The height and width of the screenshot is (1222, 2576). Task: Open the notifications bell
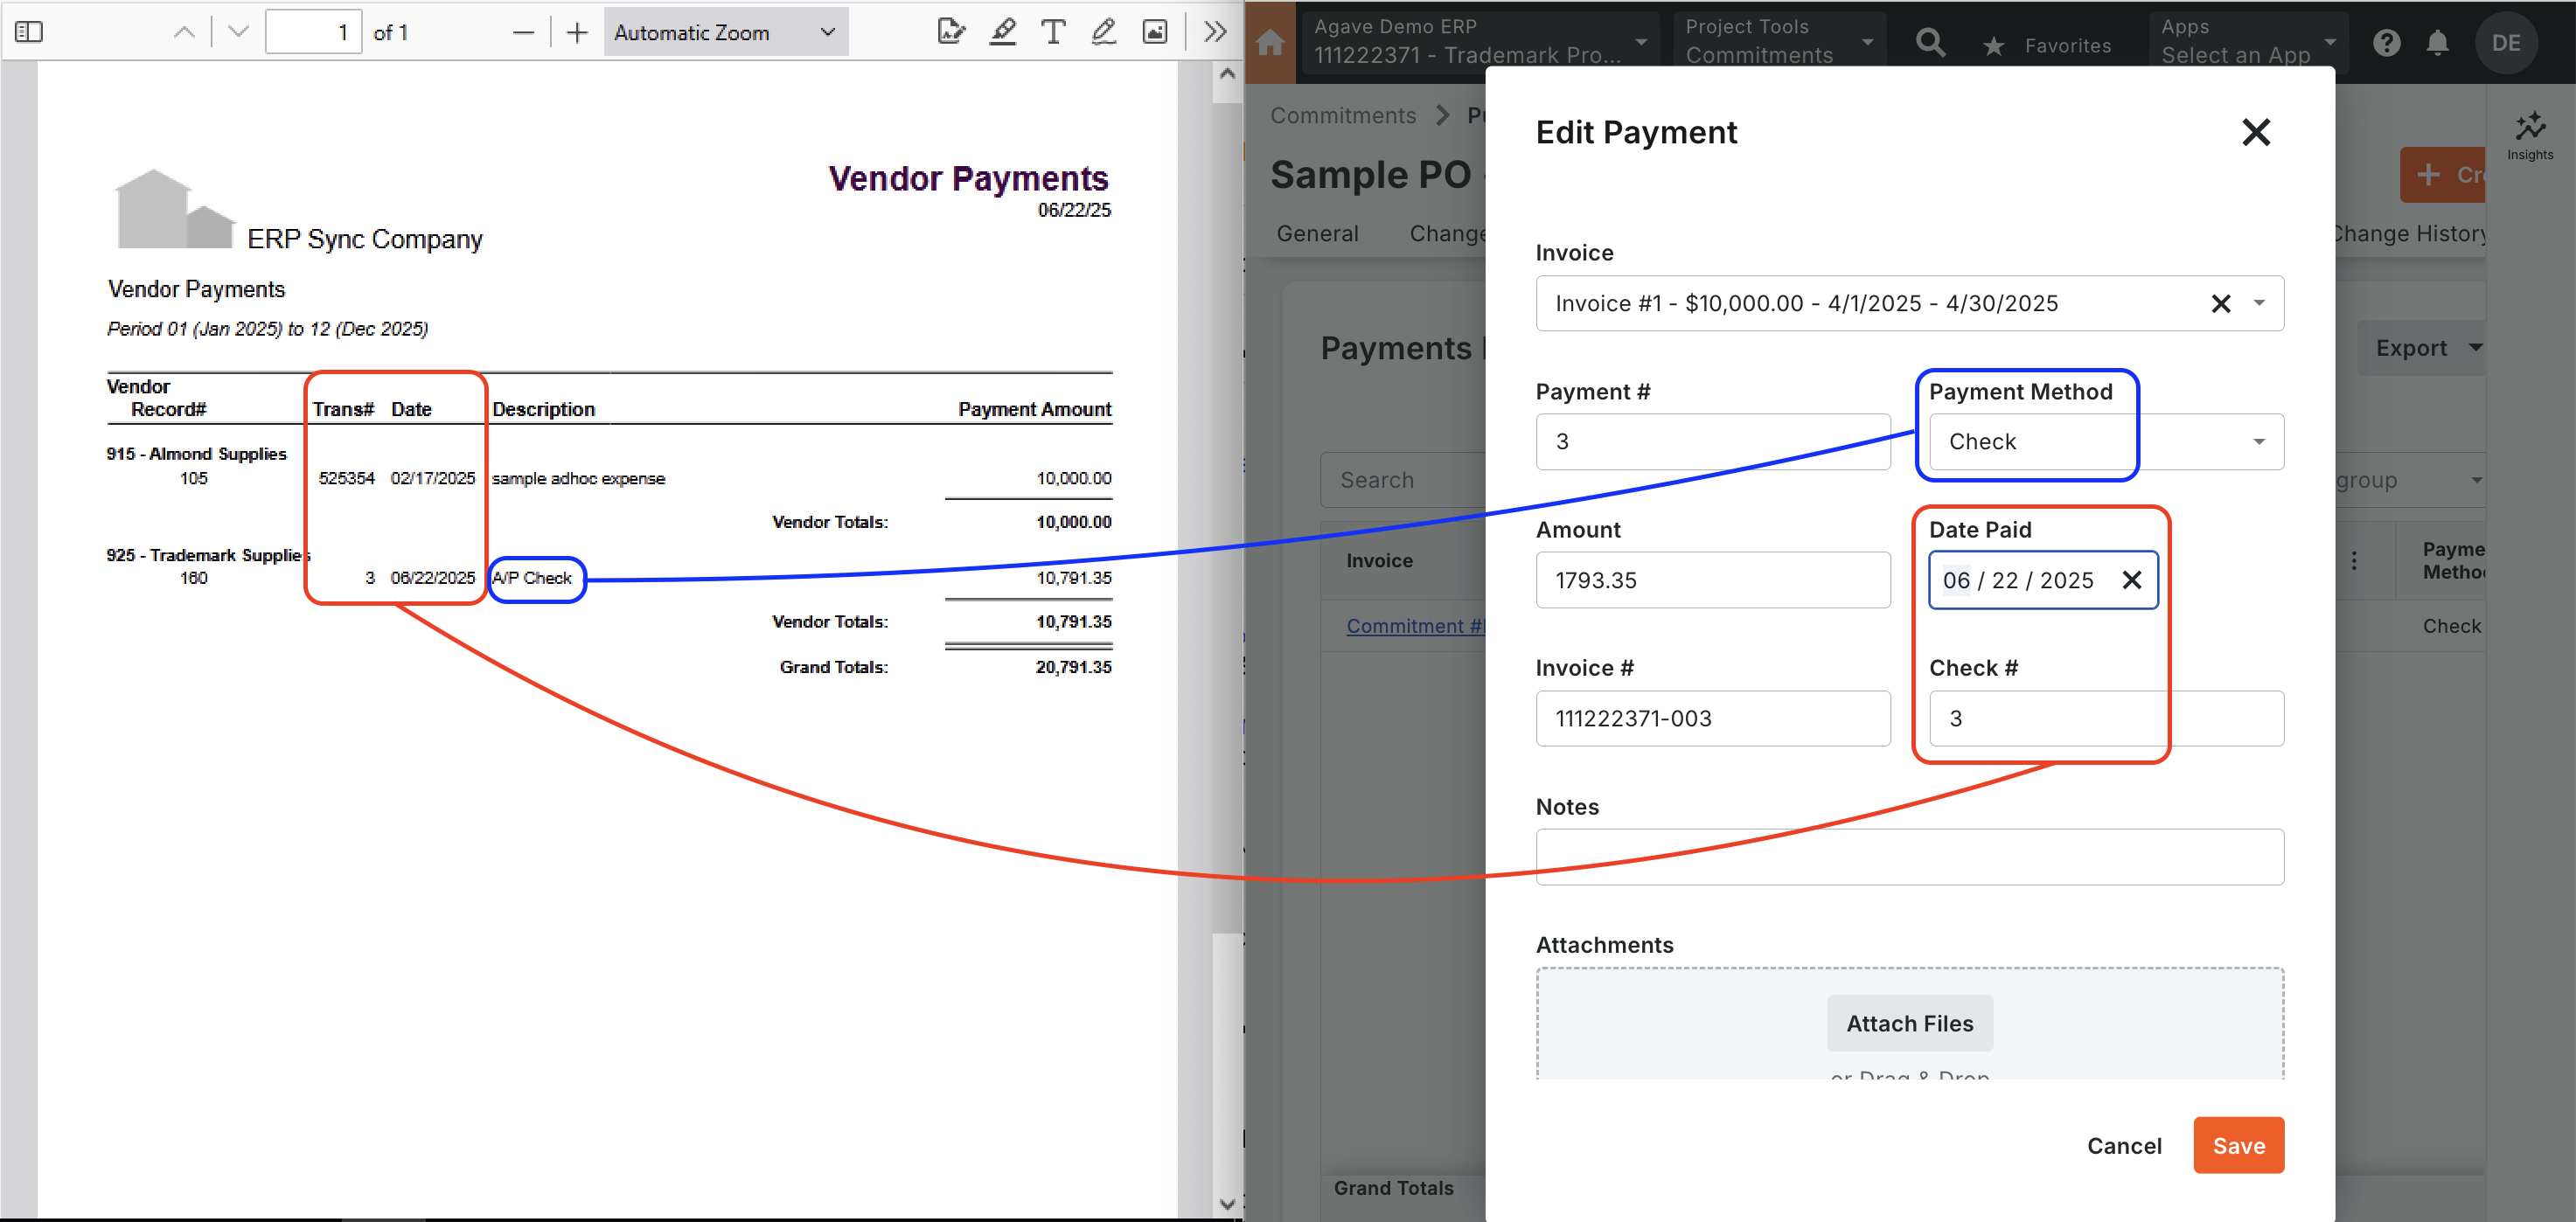(x=2437, y=43)
